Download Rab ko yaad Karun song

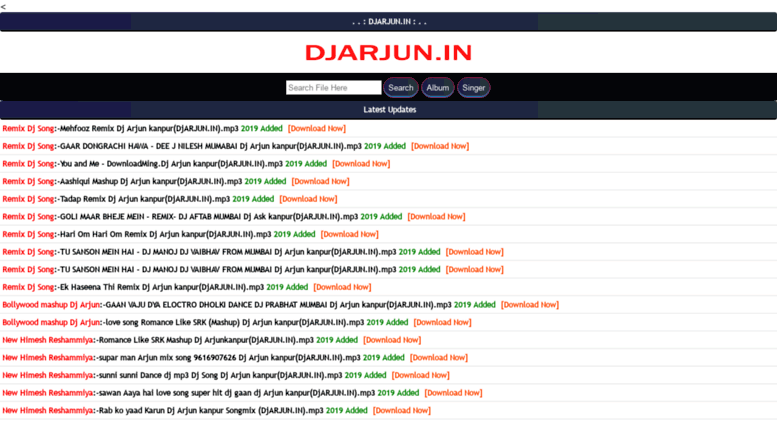(x=401, y=411)
